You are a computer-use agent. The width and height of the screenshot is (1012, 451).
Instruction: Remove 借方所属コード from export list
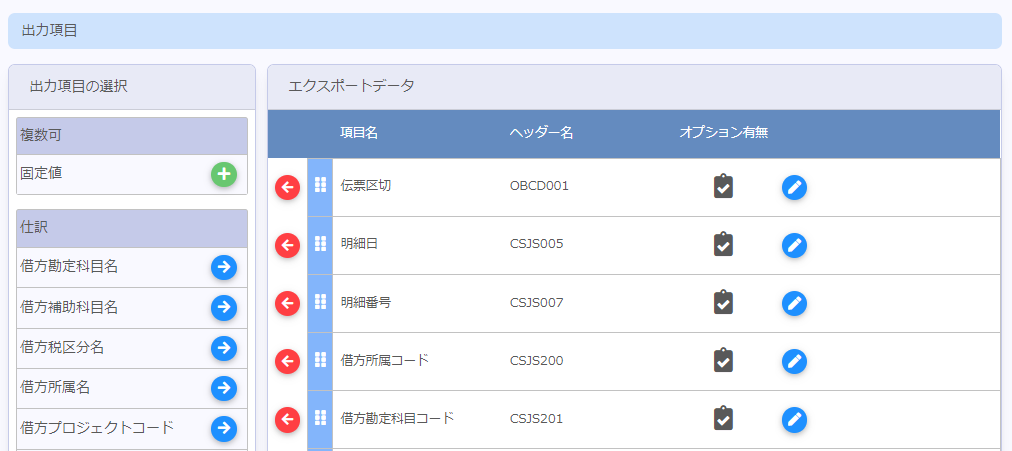tap(287, 361)
